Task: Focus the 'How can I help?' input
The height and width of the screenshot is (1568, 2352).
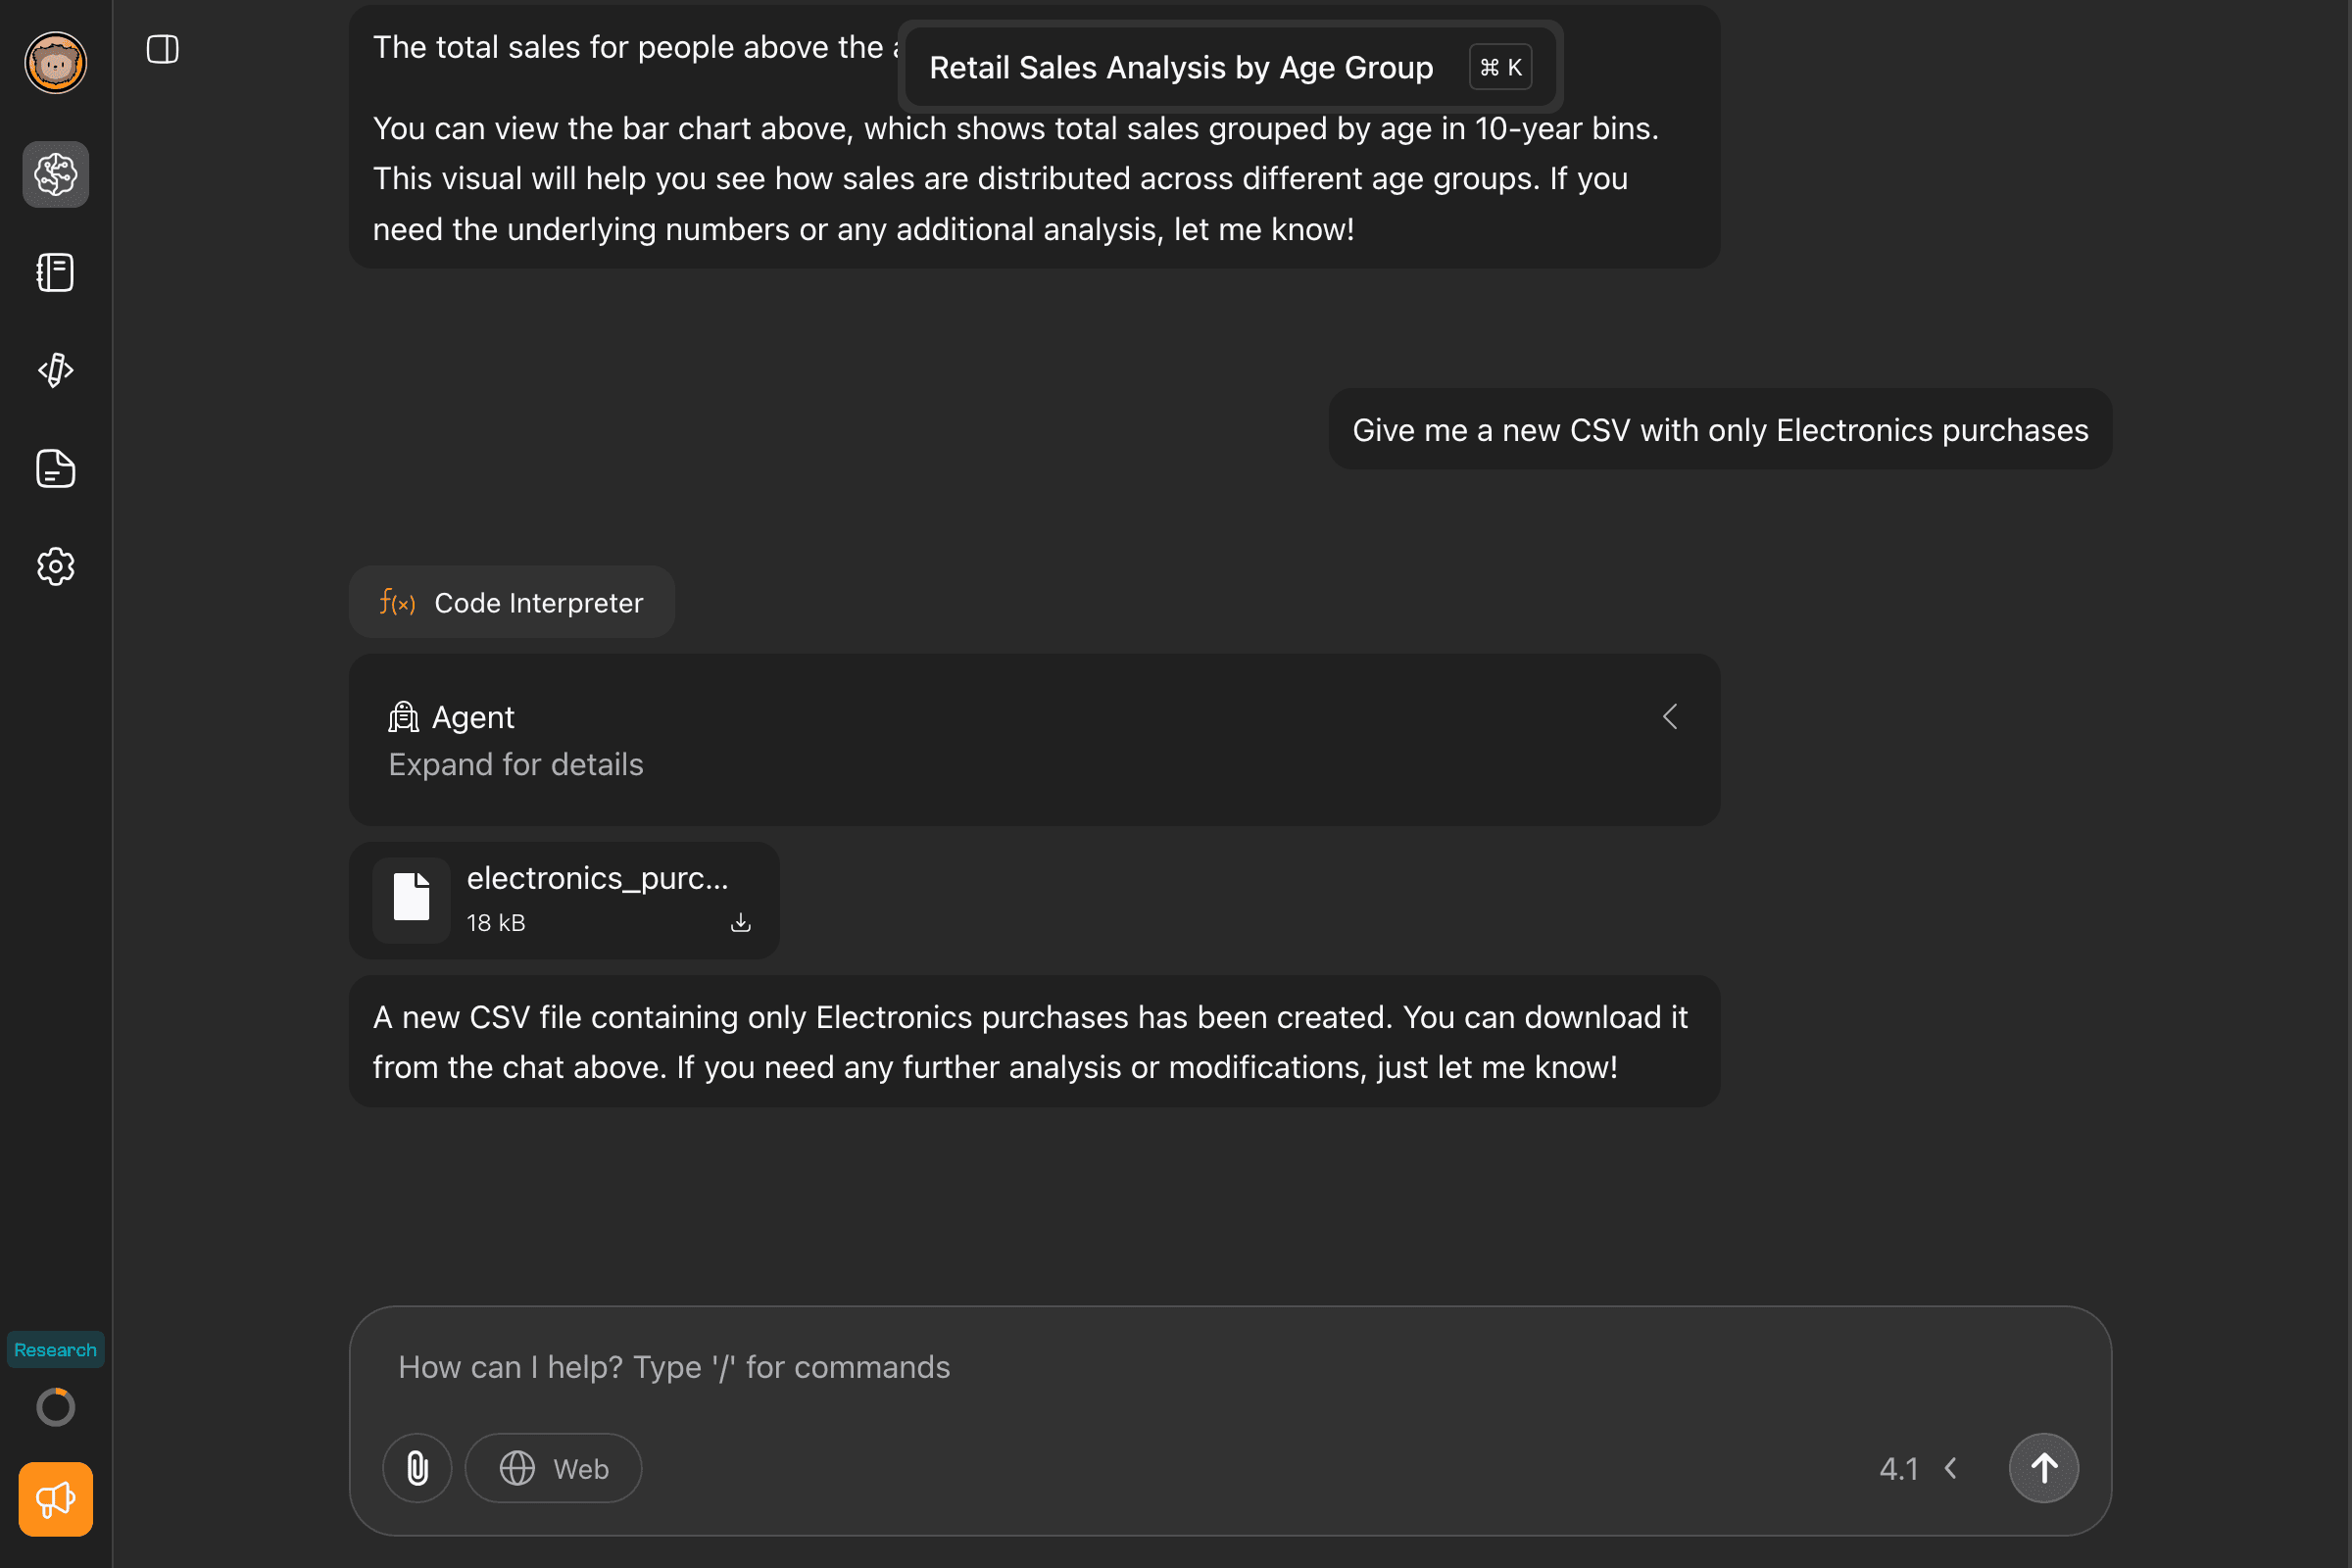Action: (1230, 1367)
